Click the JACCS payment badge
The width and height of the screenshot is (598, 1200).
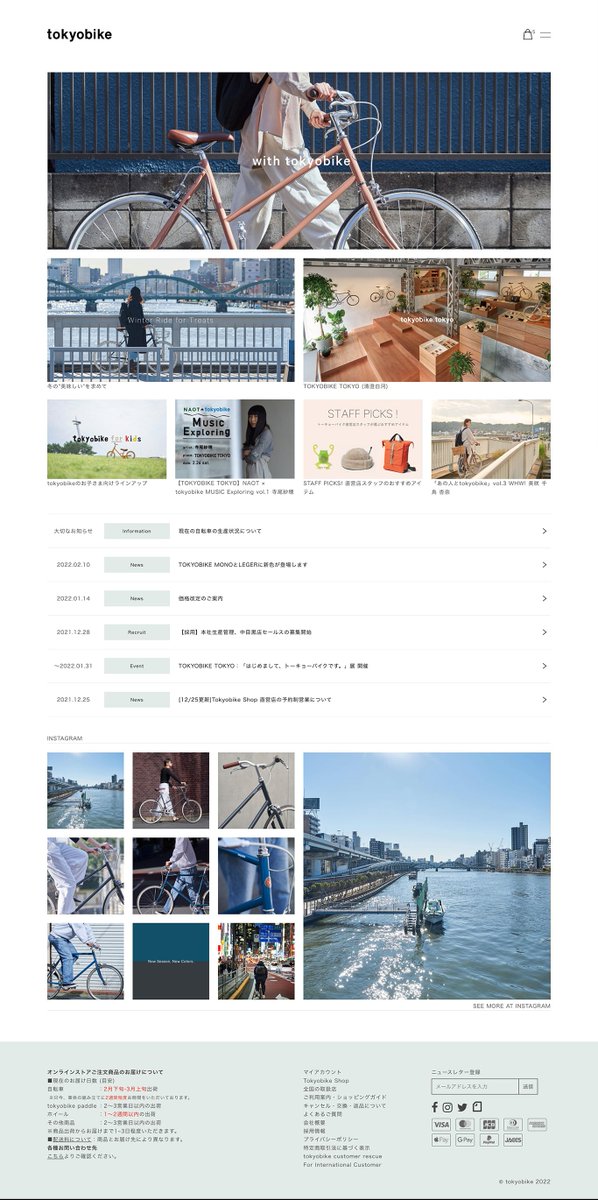[513, 1140]
